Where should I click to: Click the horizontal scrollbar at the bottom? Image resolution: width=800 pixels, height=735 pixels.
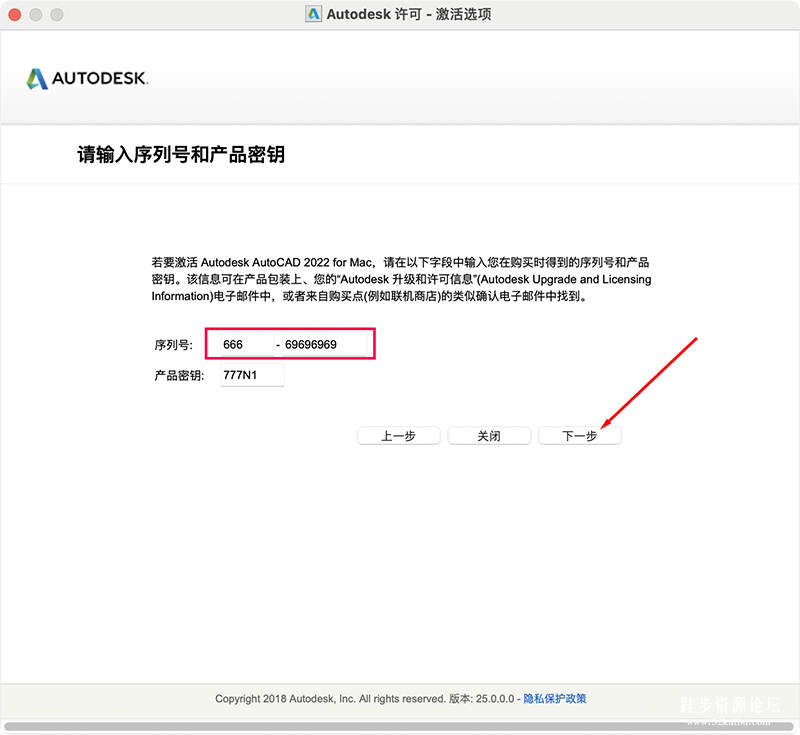[399, 726]
